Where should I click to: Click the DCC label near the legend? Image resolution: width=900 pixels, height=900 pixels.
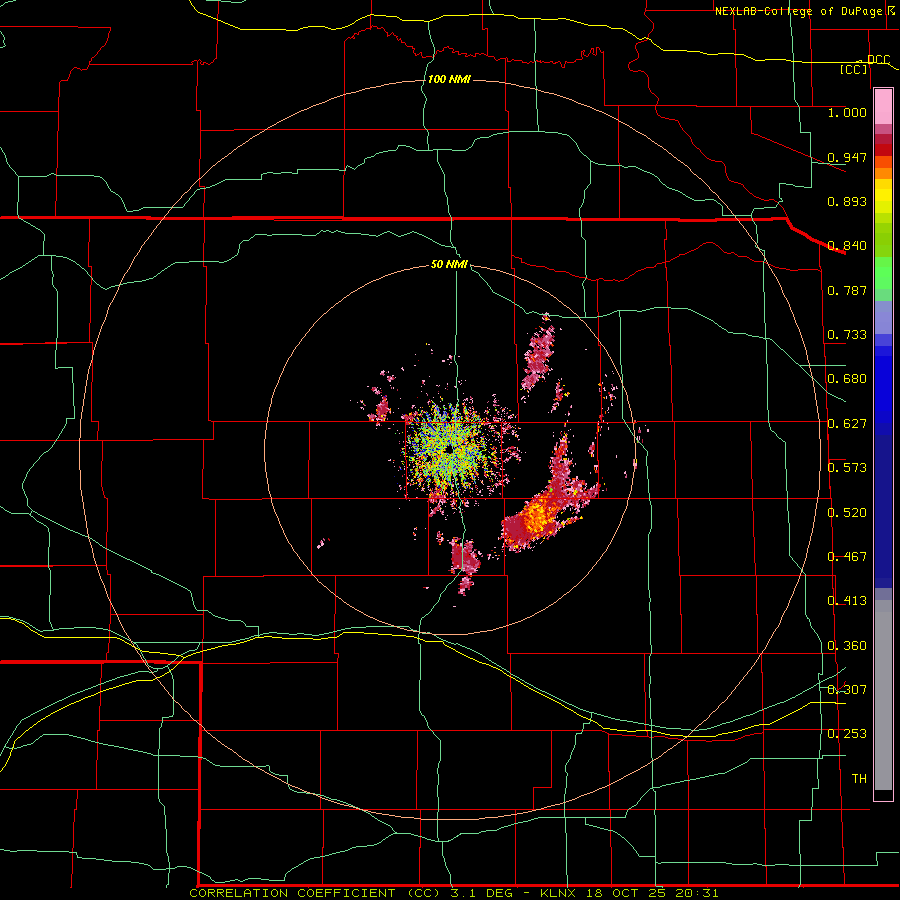pyautogui.click(x=878, y=60)
